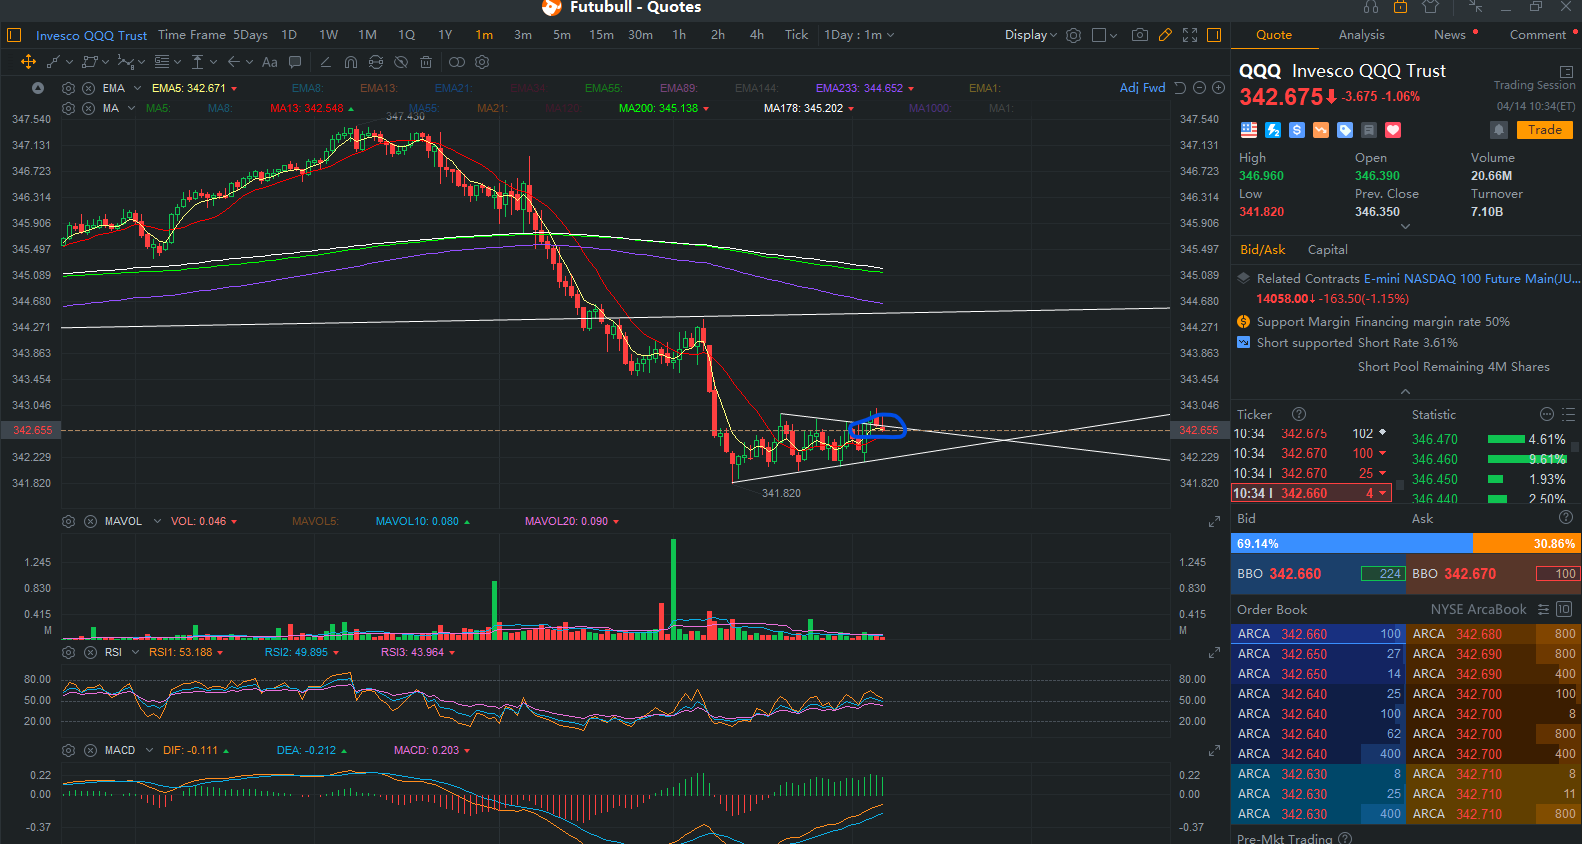This screenshot has width=1582, height=844.
Task: Select the comment bubble note tool
Action: pos(295,62)
